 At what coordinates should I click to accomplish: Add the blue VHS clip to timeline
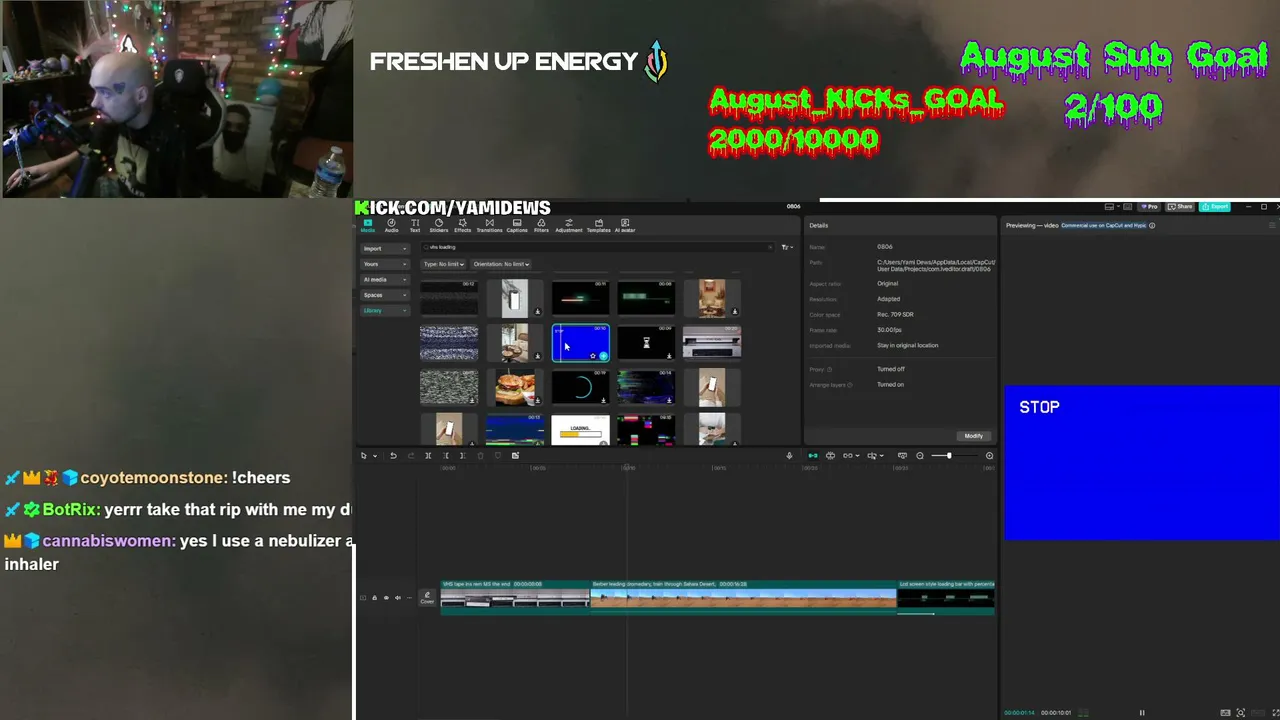point(603,356)
